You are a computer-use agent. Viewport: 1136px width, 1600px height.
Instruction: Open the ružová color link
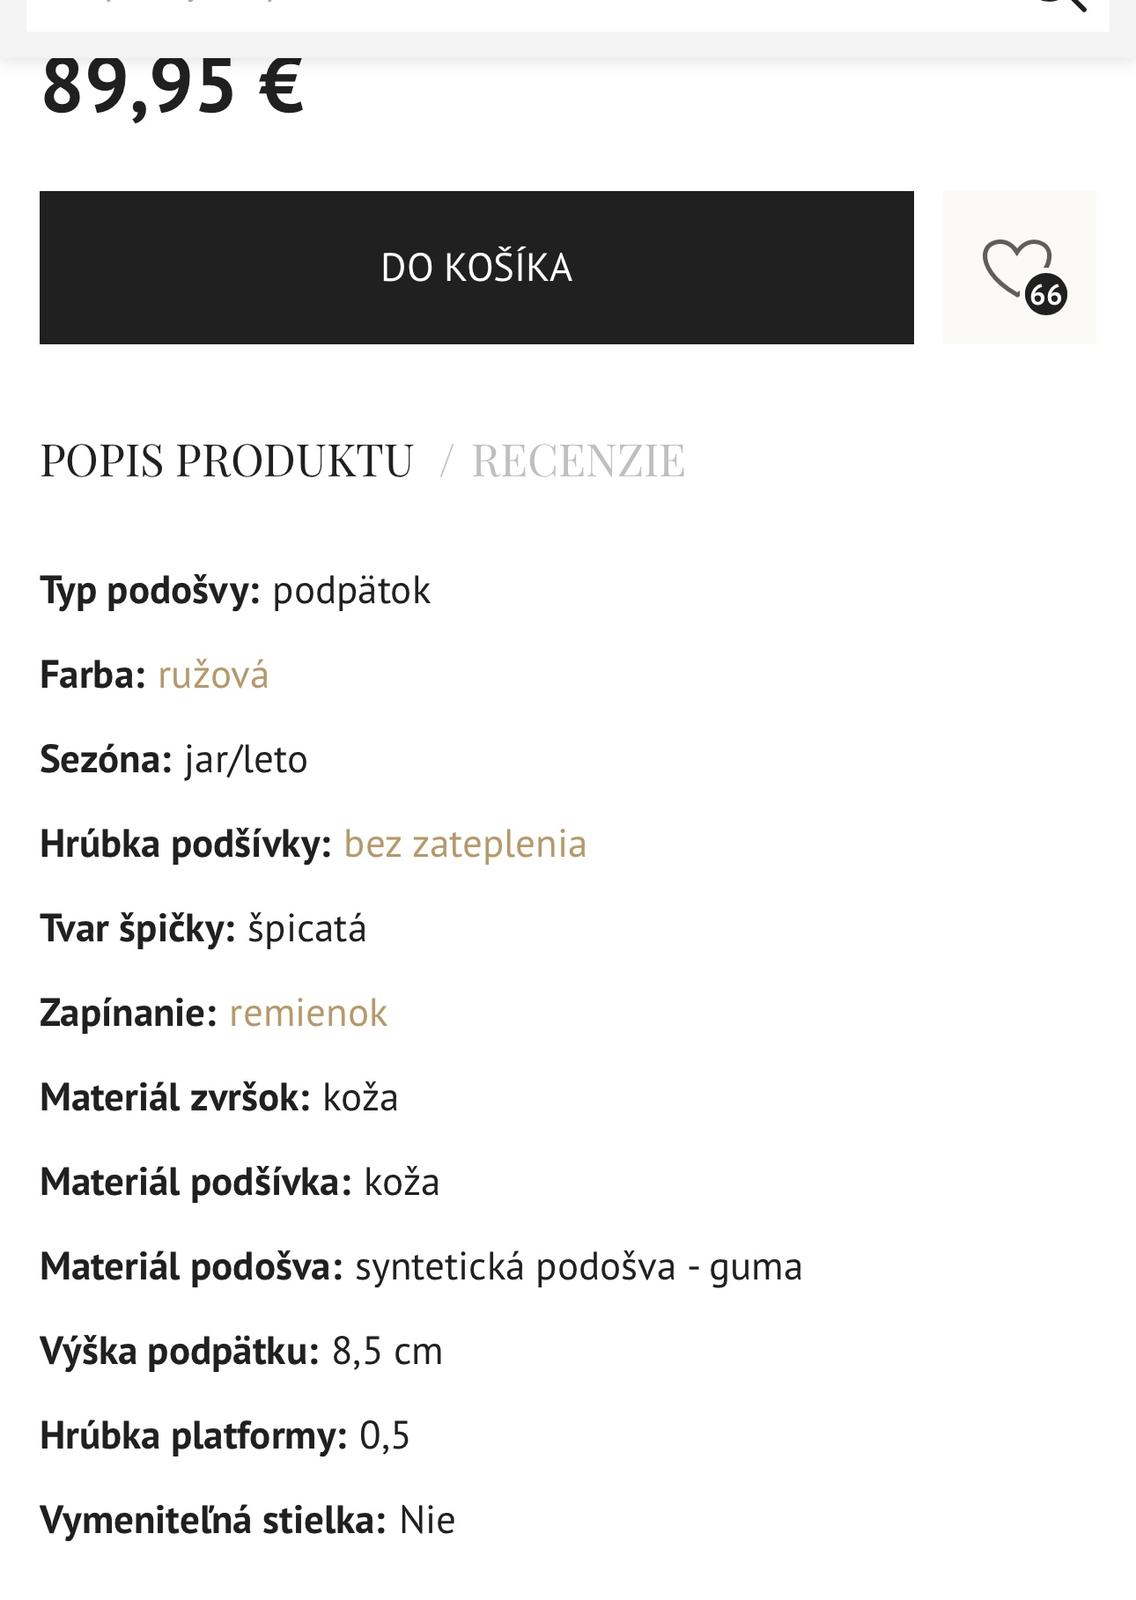pos(213,675)
